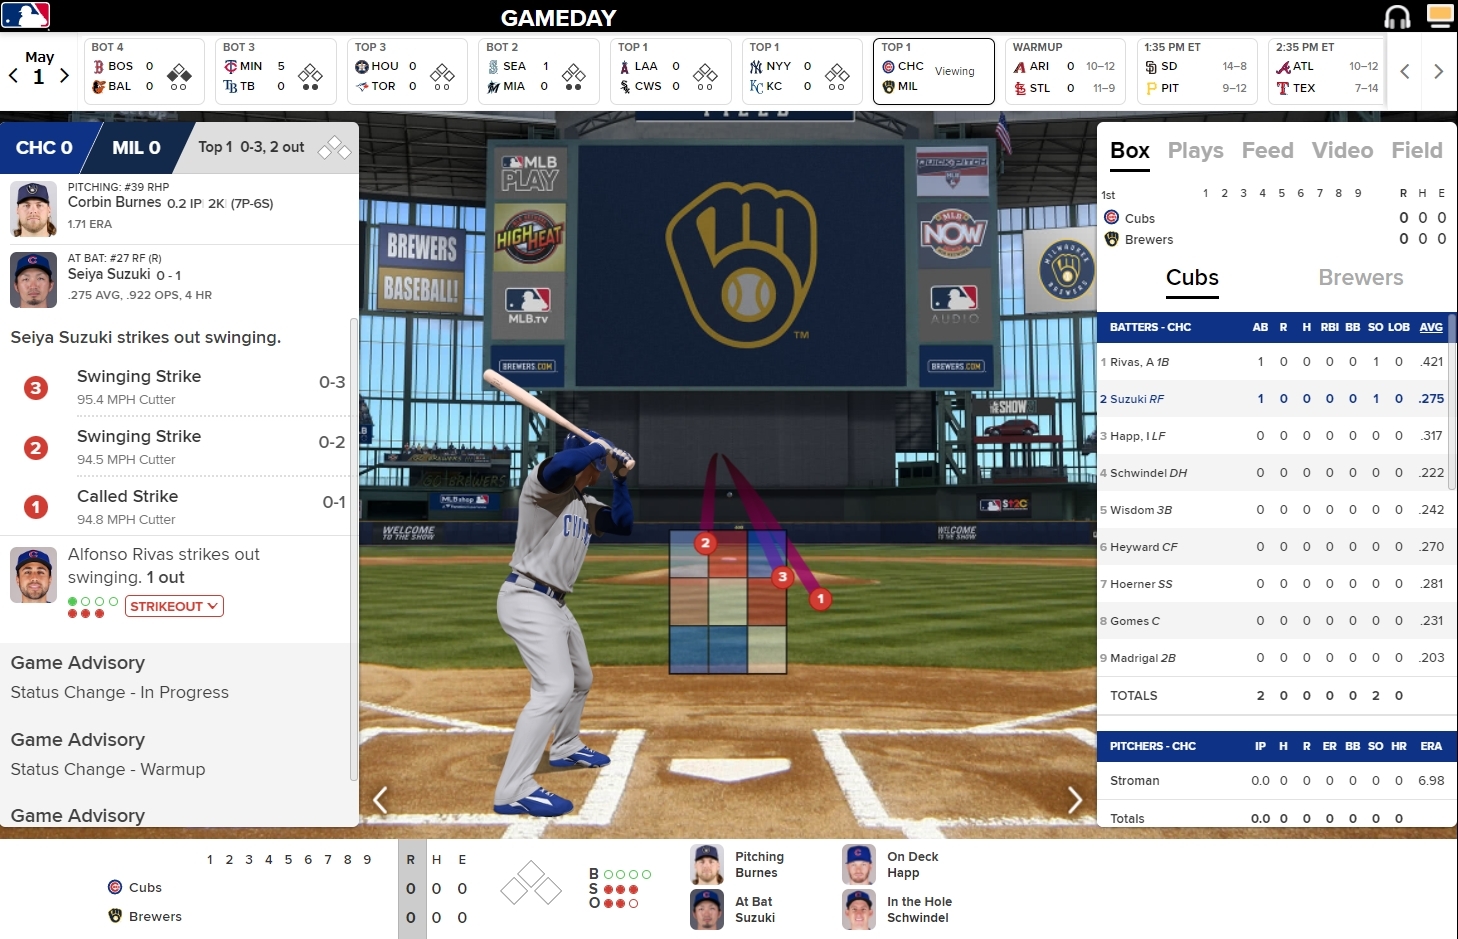Click pitch 2 circle icon in pitch list
This screenshot has width=1458, height=939.
tap(36, 448)
